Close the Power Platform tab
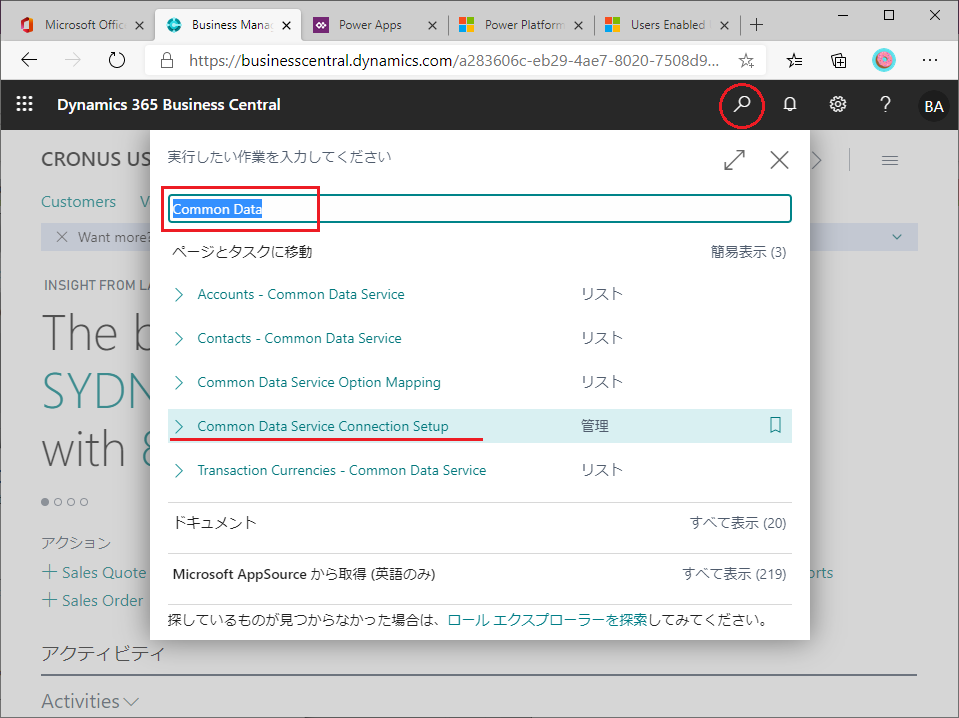Image resolution: width=959 pixels, height=718 pixels. pos(579,25)
